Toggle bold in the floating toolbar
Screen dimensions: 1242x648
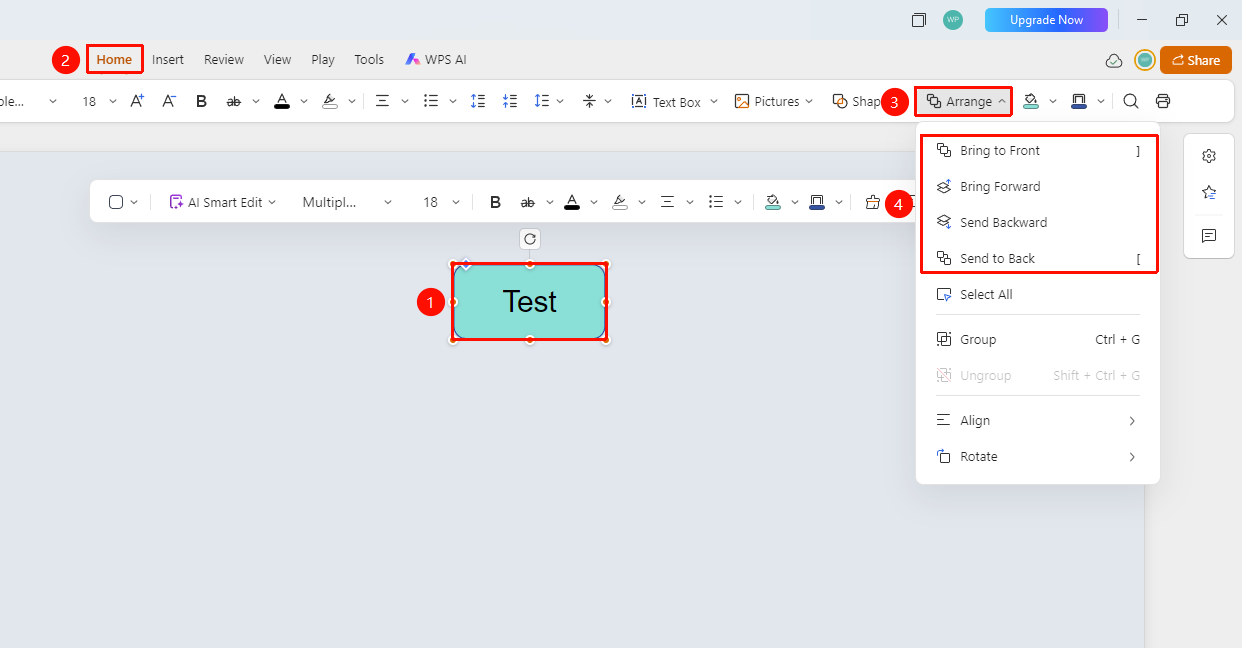[495, 202]
